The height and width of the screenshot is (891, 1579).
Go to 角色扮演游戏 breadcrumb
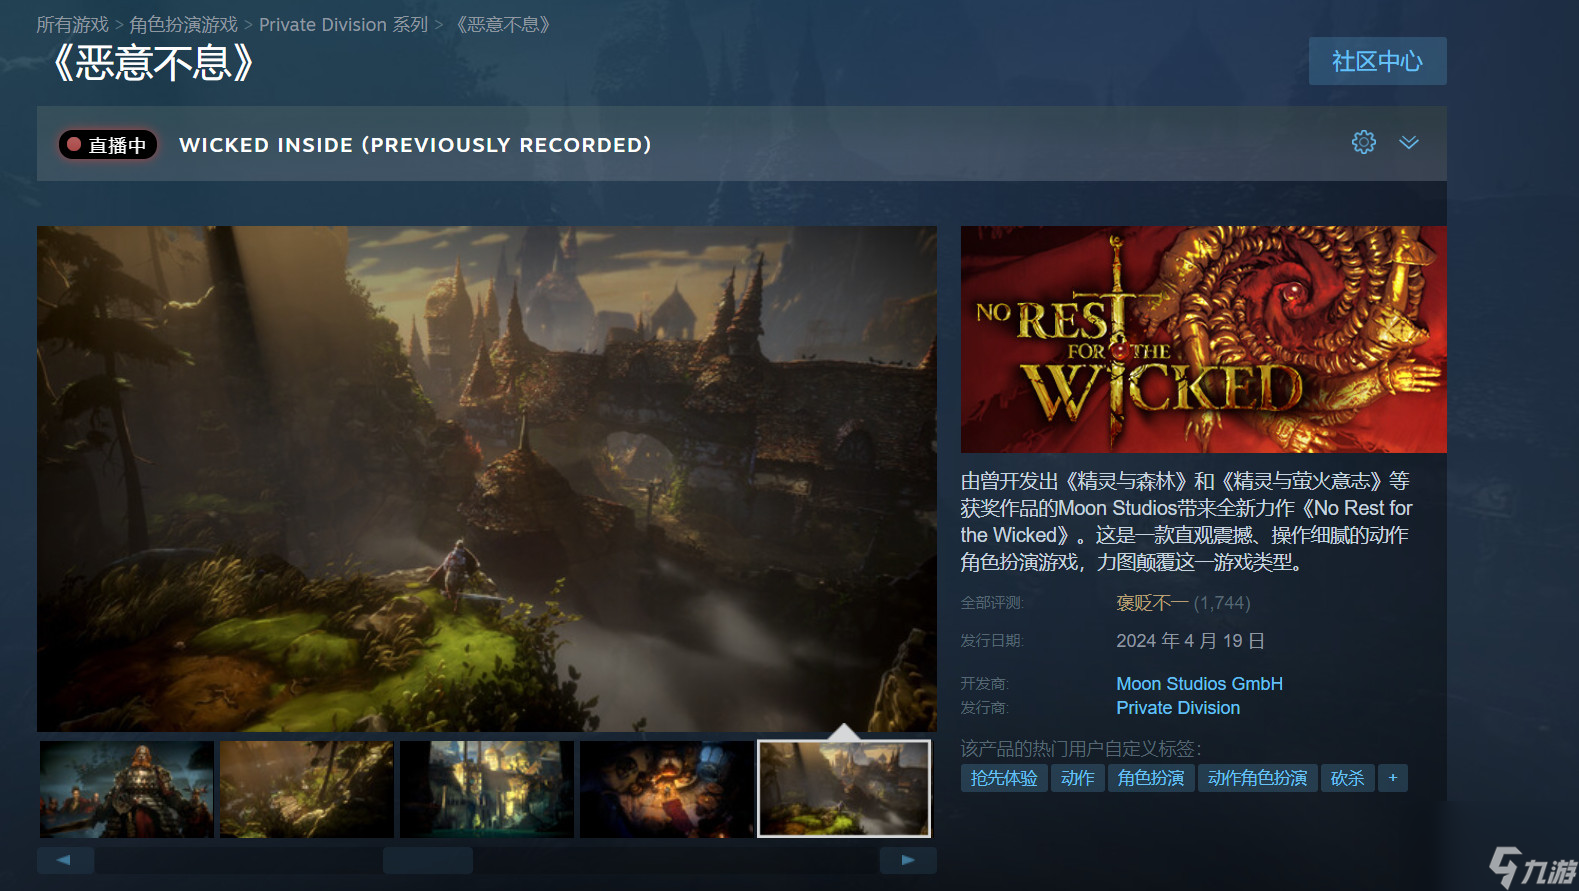coord(183,24)
